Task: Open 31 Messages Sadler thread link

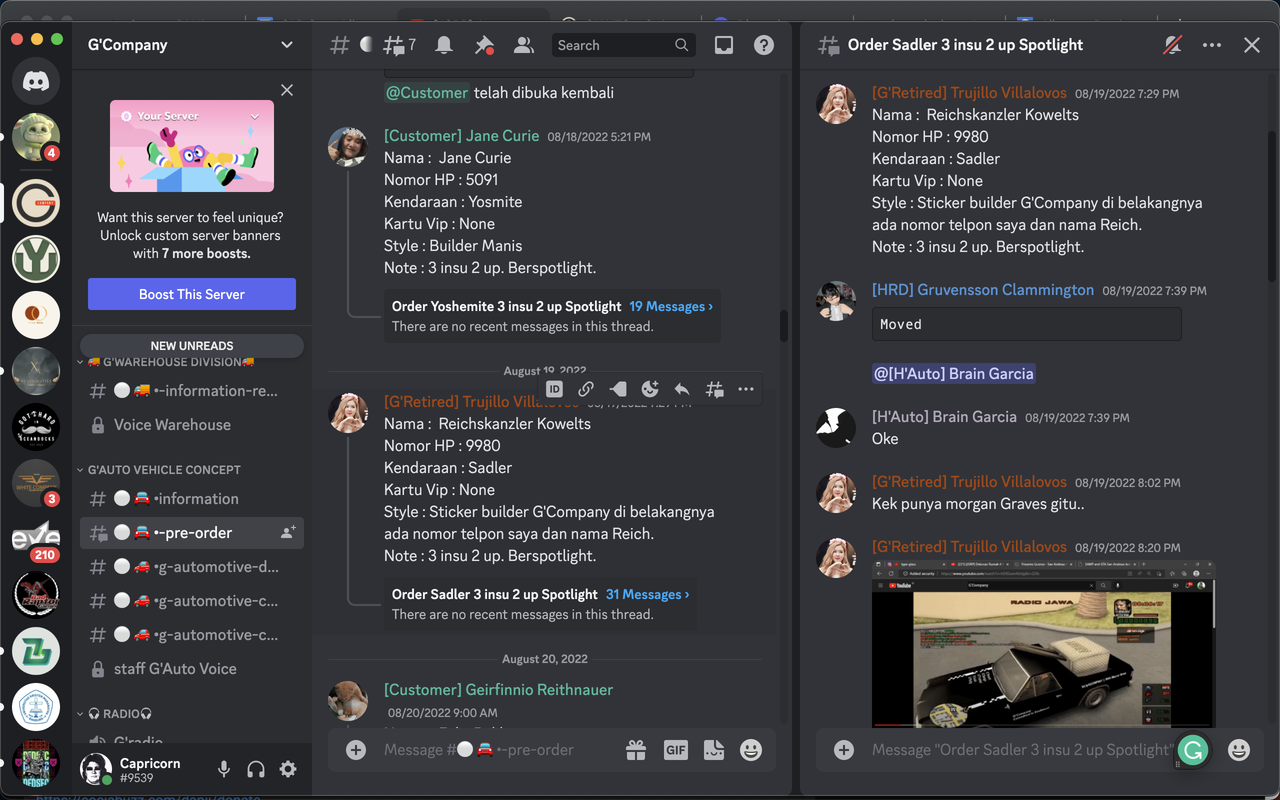Action: point(647,594)
